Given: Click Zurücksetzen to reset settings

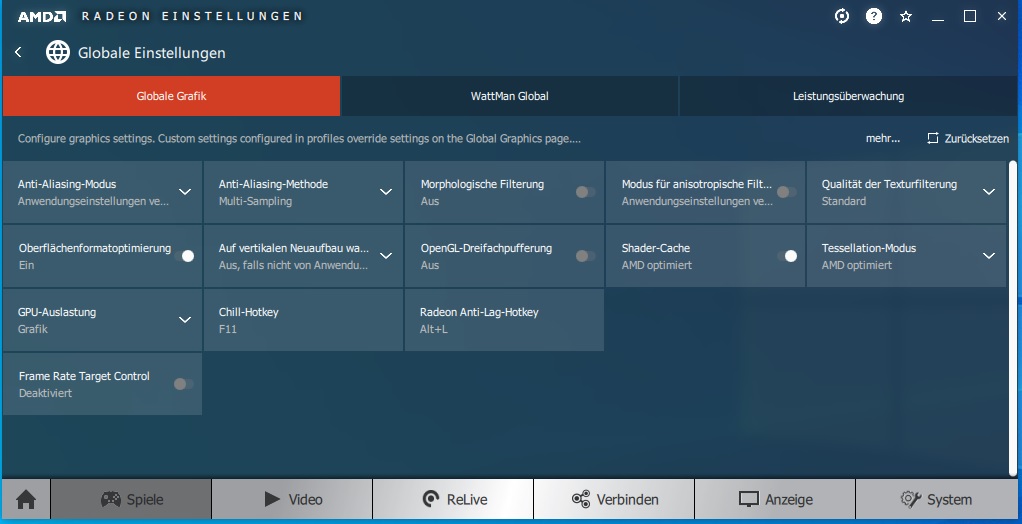Looking at the screenshot, I should (968, 138).
